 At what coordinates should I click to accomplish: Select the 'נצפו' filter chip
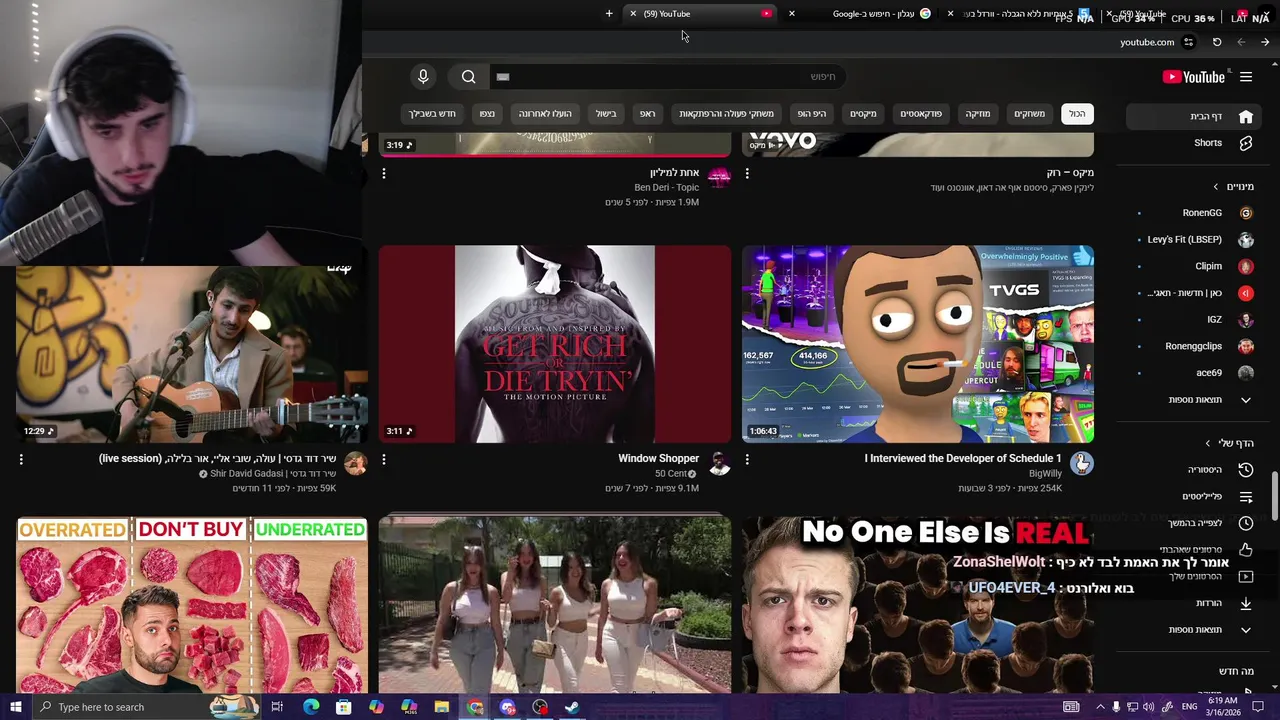487,114
